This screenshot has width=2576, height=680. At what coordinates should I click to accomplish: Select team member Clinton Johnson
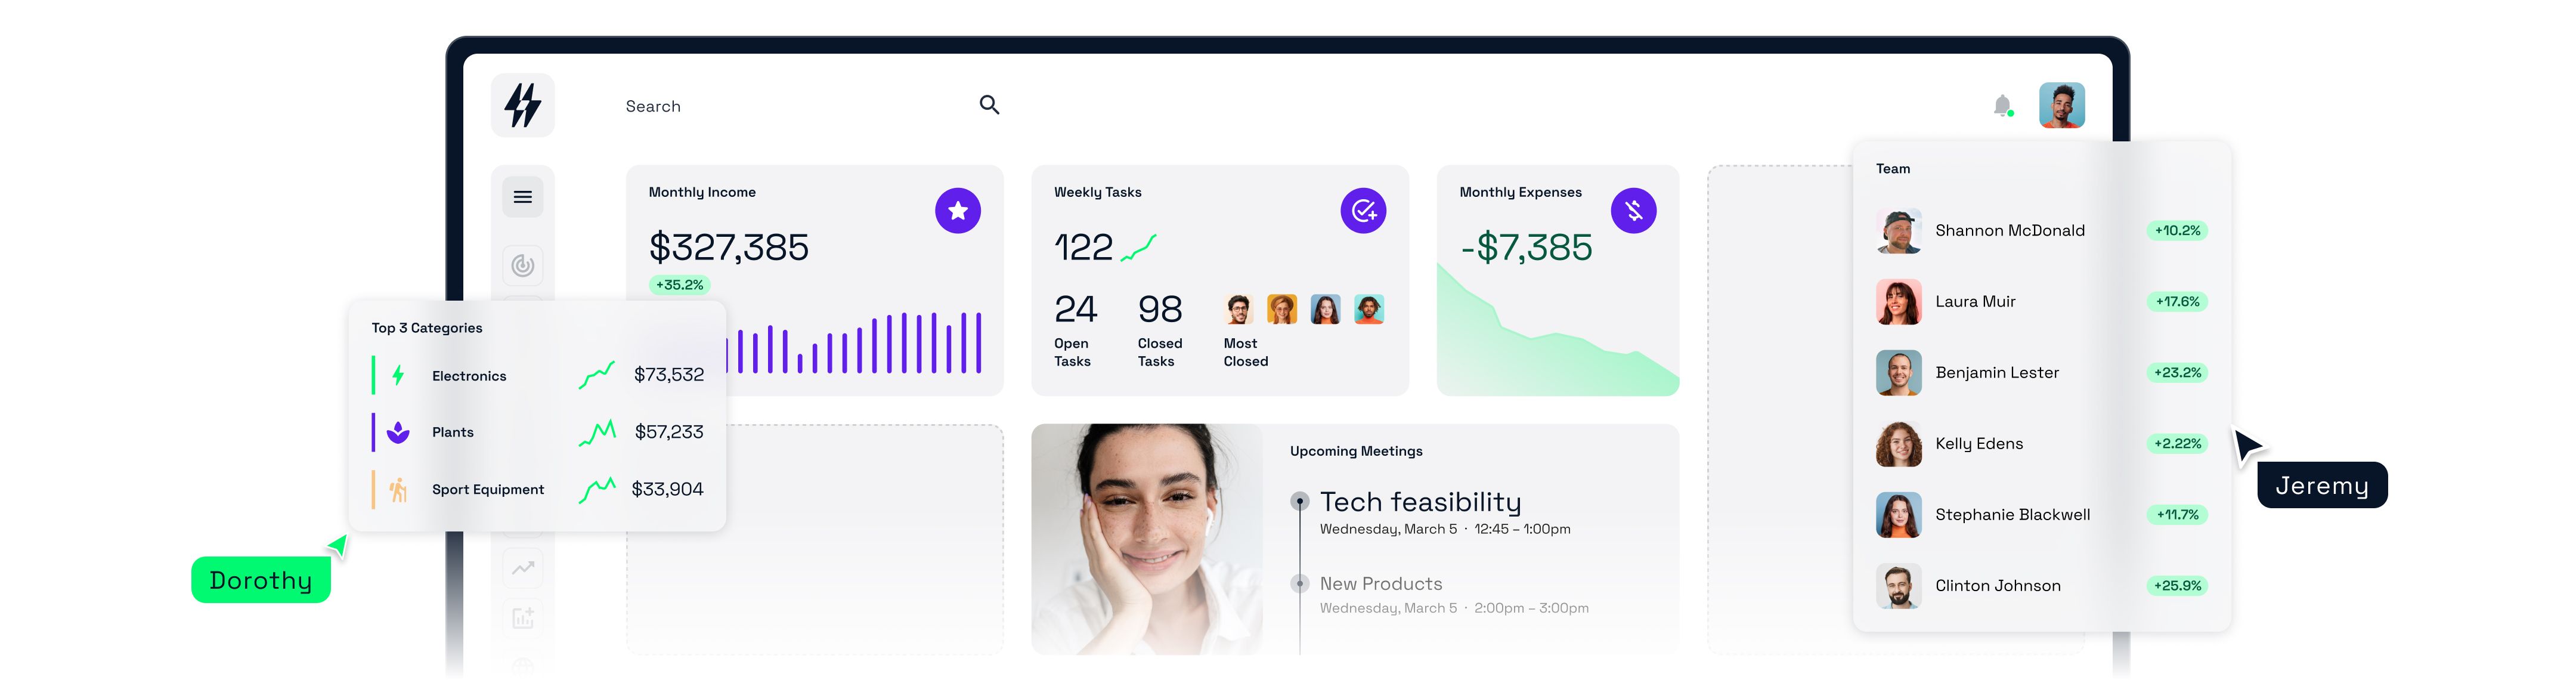tap(1998, 586)
